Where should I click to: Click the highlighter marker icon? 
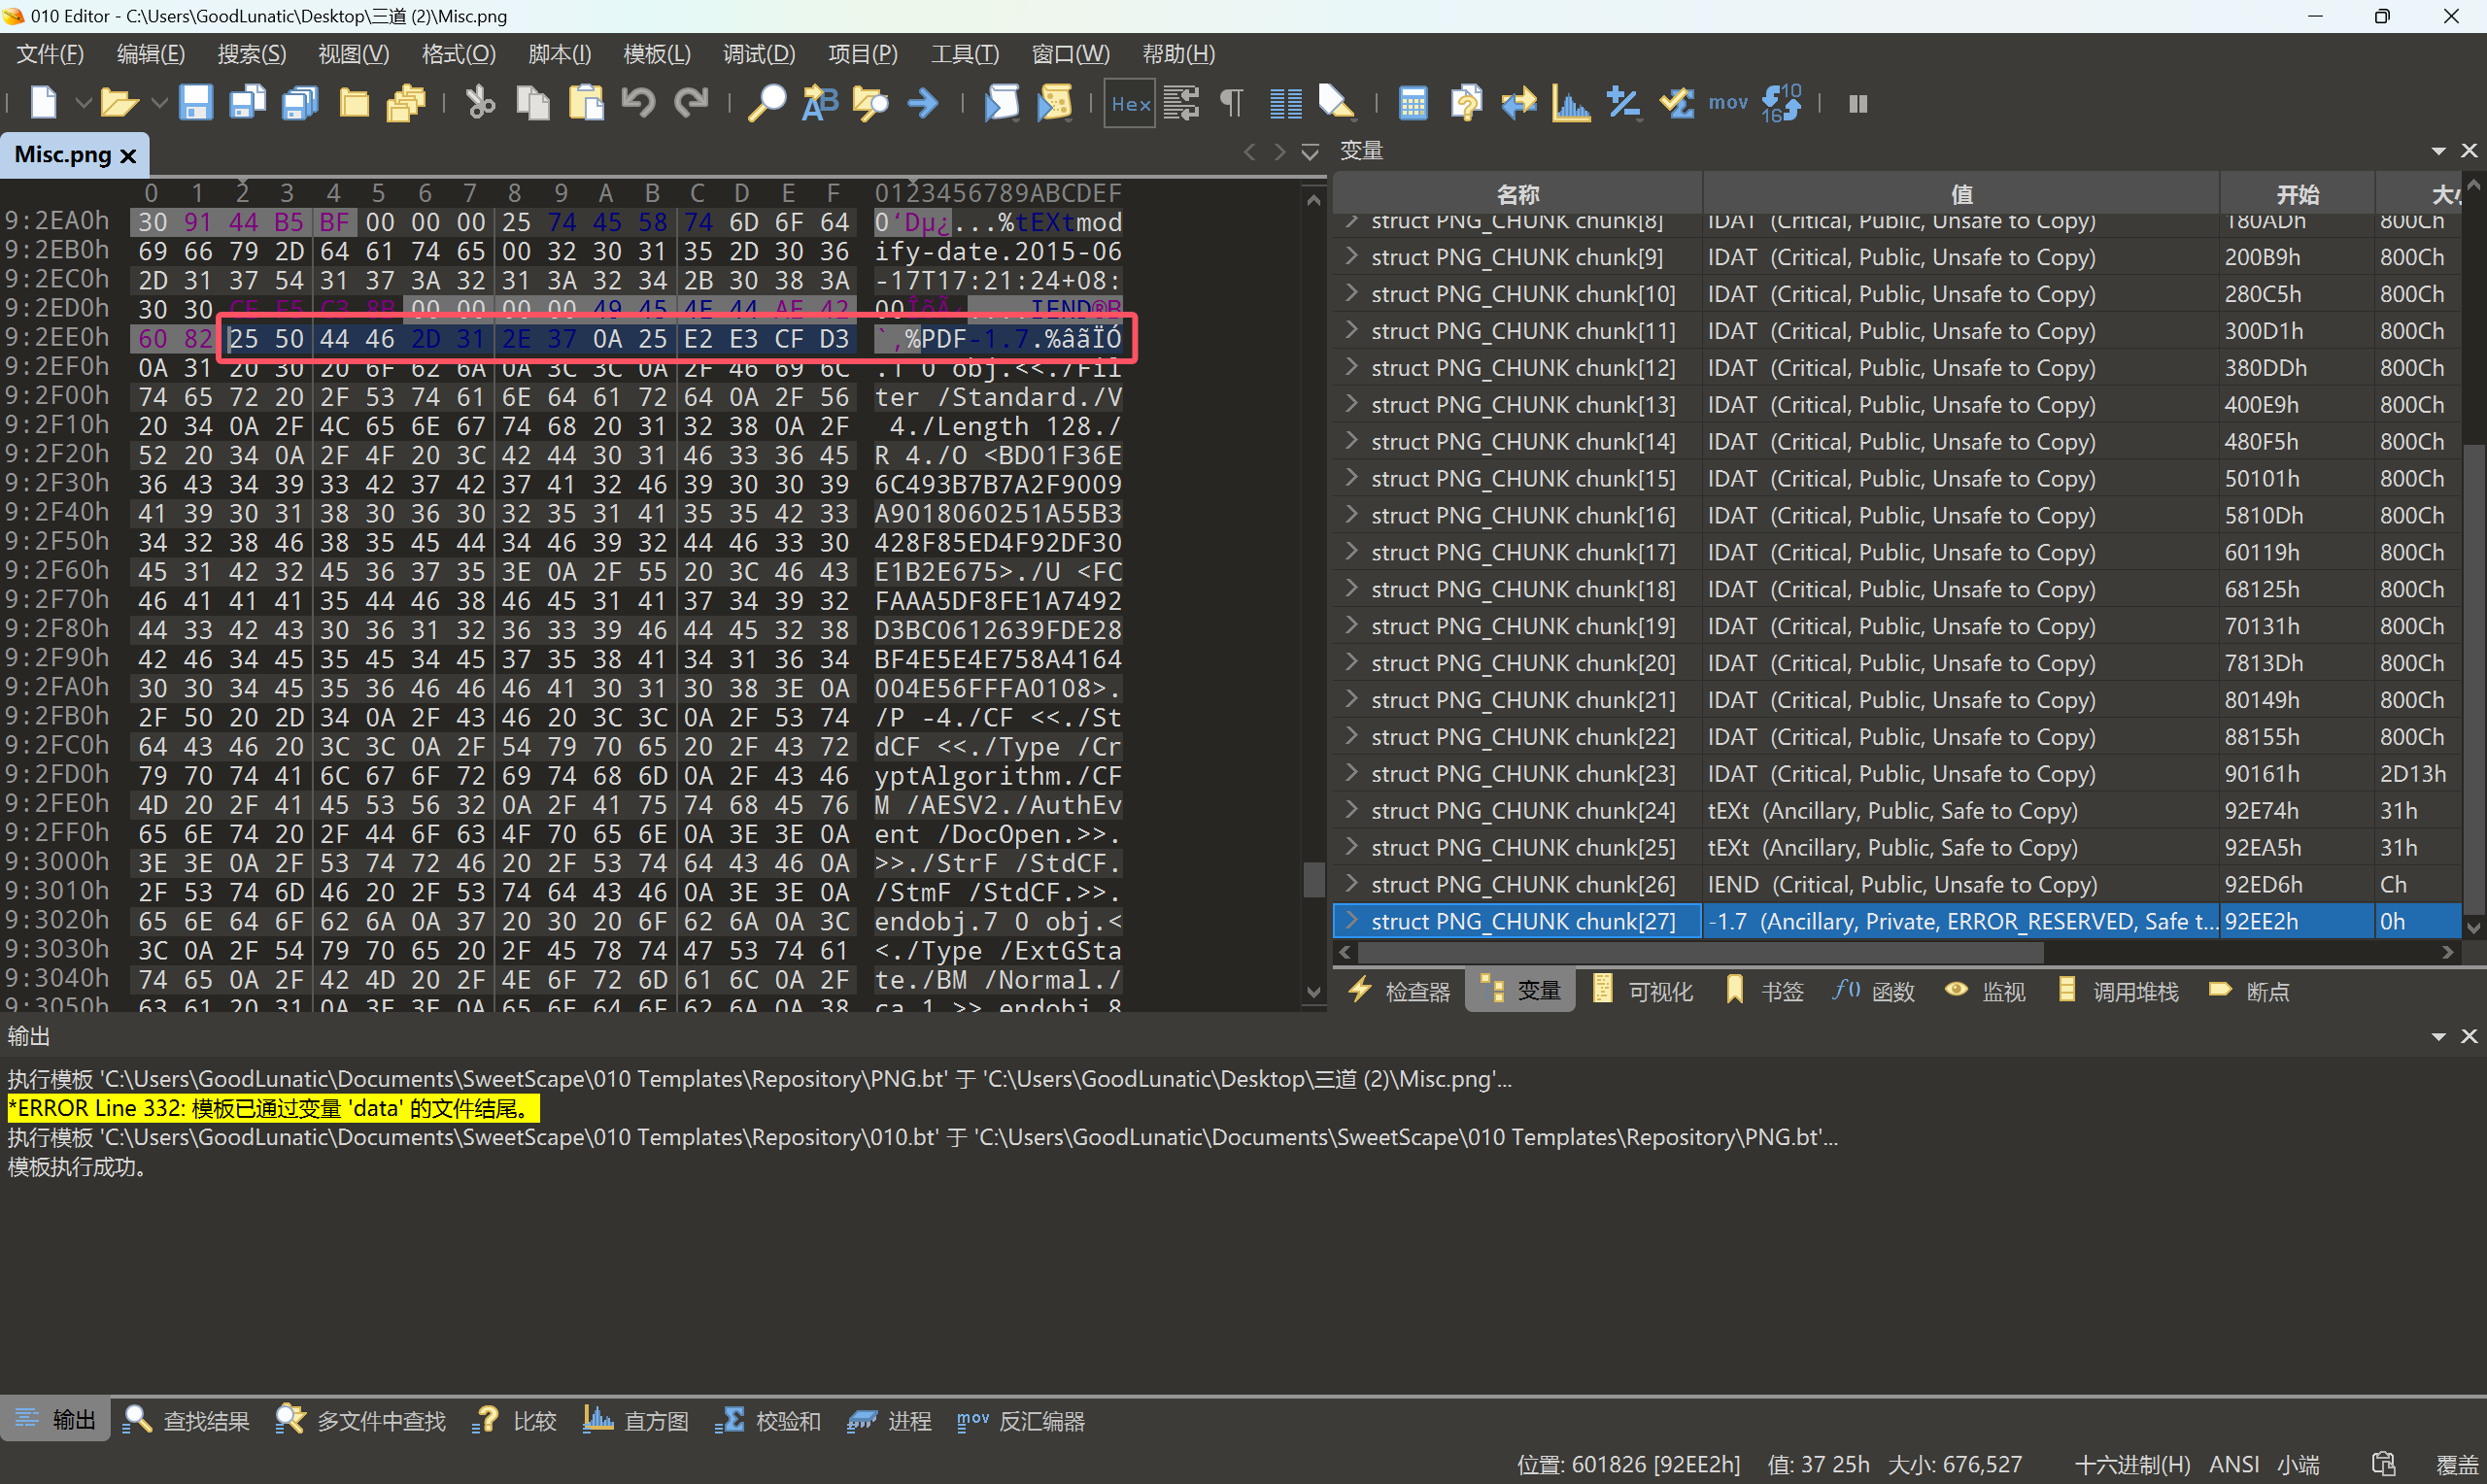click(1336, 103)
